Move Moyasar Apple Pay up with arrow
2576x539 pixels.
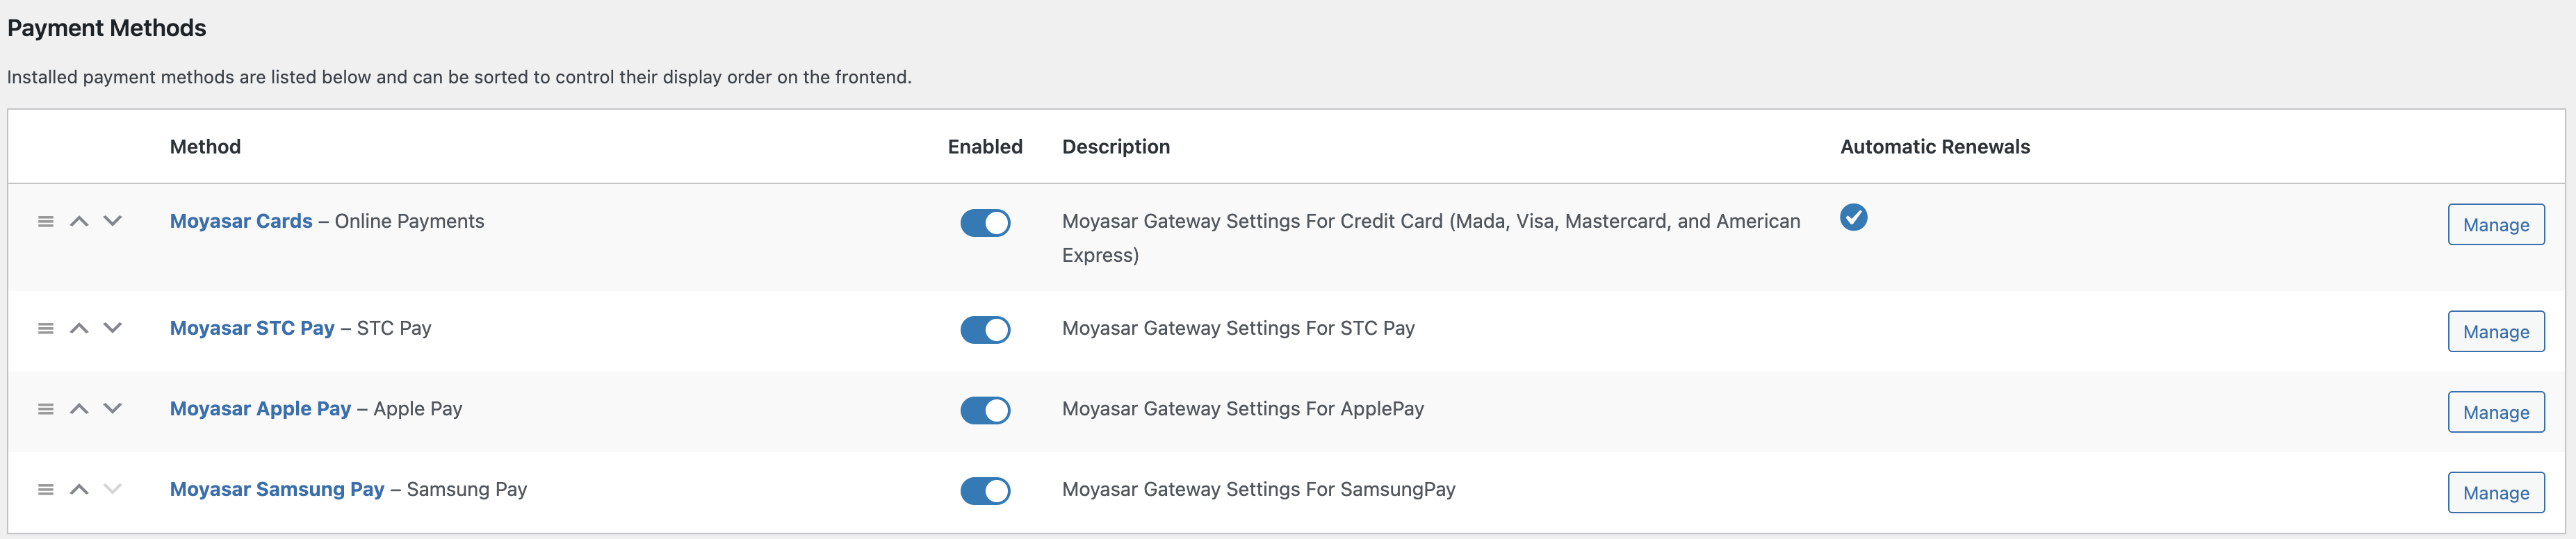(79, 409)
